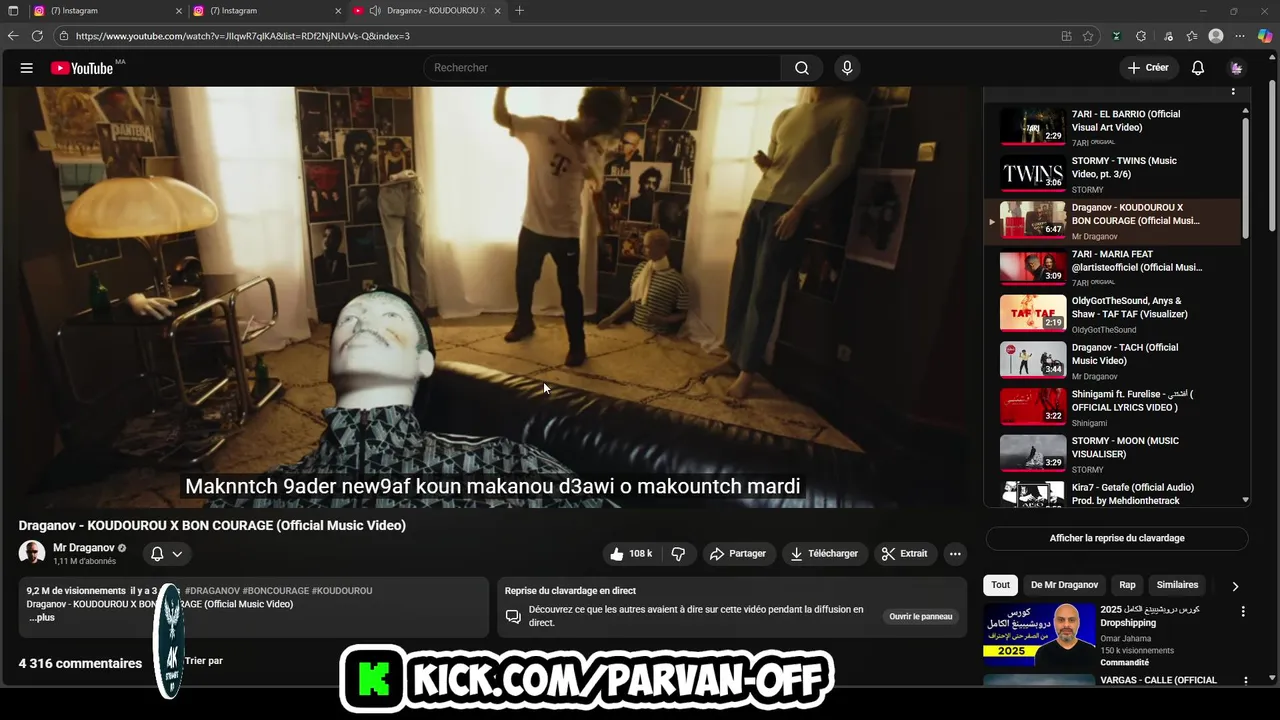The width and height of the screenshot is (1280, 720).
Task: Open tab actions menu icon
Action: 13,11
